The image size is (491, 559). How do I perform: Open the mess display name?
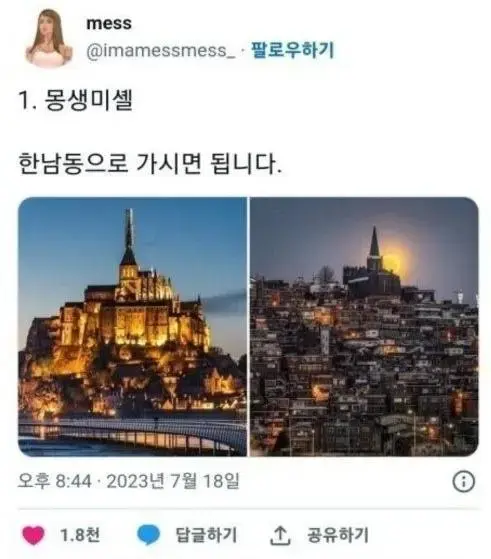pos(109,24)
